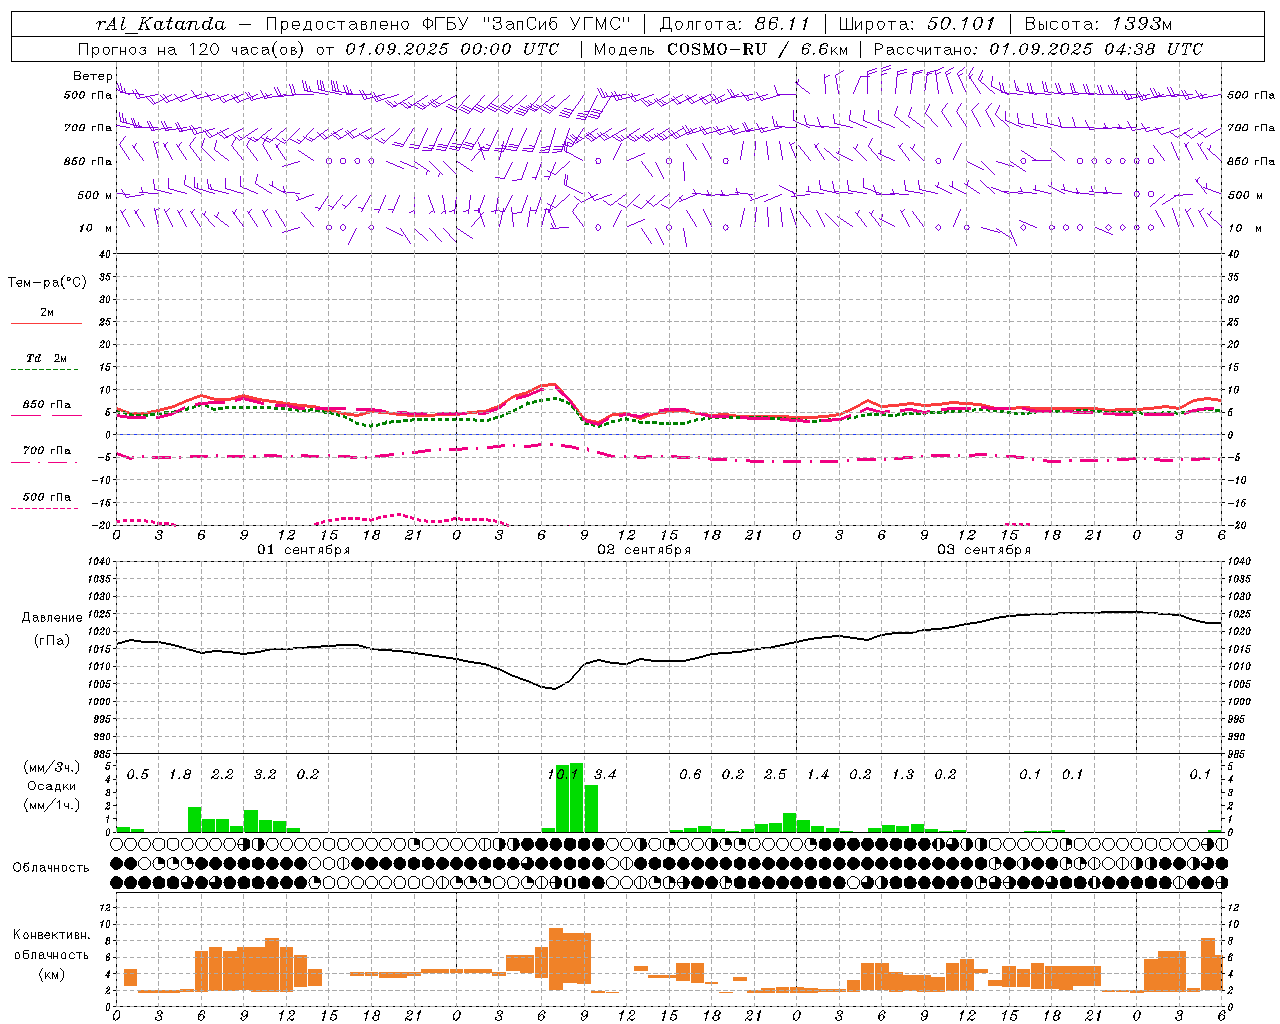
Task: Click the 'Модель COSMO-RU / 6.6км' text
Action: [721, 49]
